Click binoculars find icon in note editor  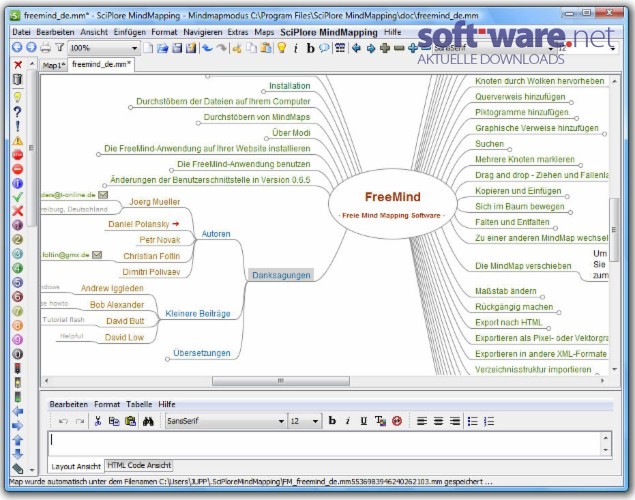pyautogui.click(x=148, y=421)
